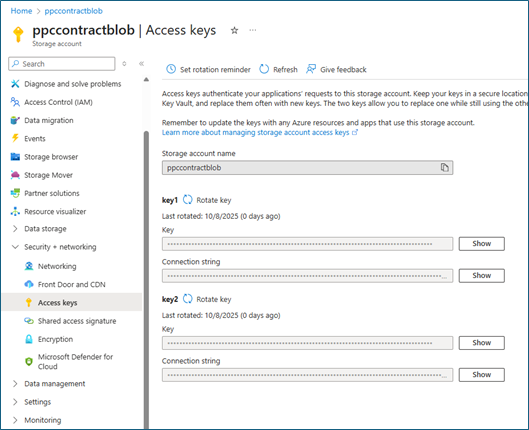
Task: Click the sidebar vertical scrollbar thumb
Action: tap(146, 280)
